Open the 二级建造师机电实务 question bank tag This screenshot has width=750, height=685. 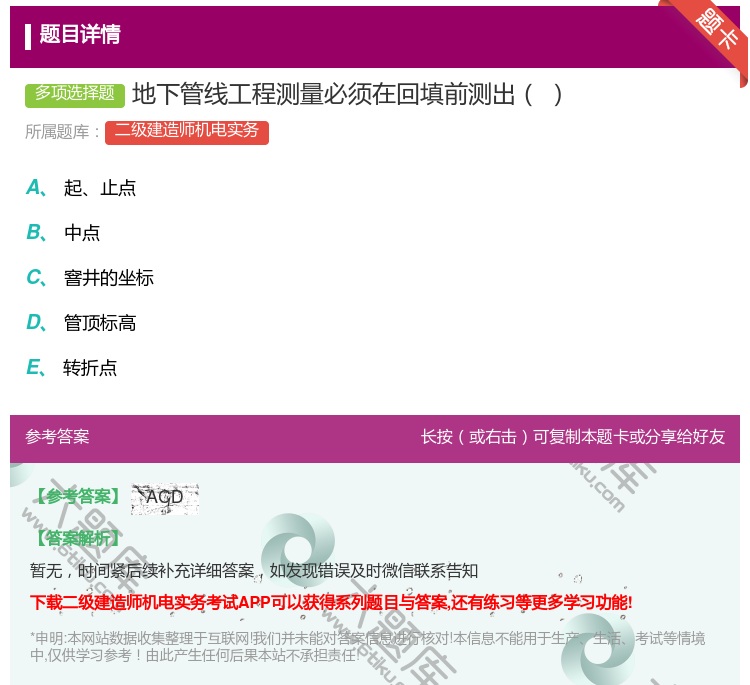187,132
